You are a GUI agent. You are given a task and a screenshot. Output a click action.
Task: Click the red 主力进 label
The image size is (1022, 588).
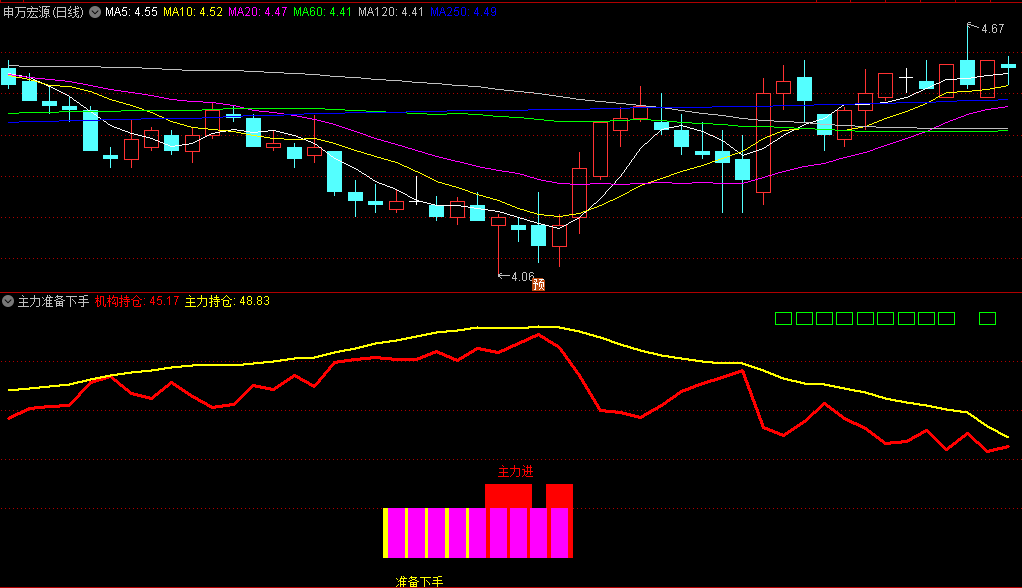click(x=516, y=471)
